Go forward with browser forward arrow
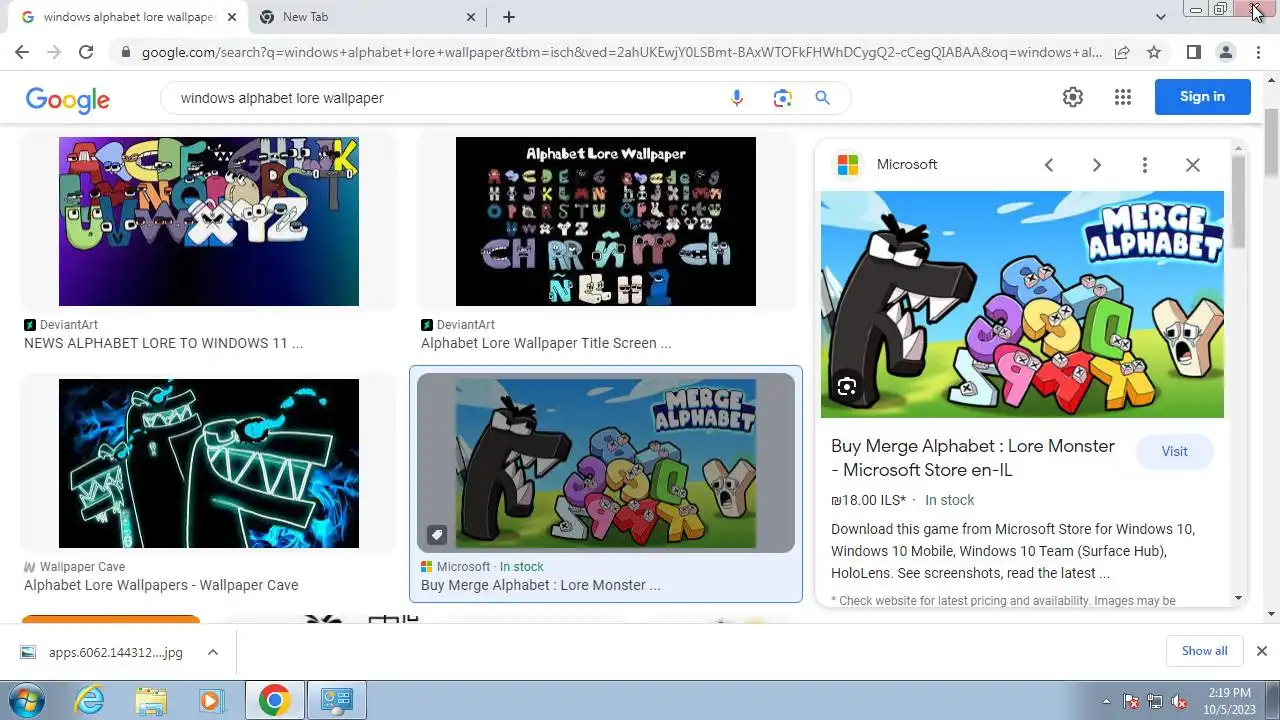The image size is (1280, 720). click(54, 52)
